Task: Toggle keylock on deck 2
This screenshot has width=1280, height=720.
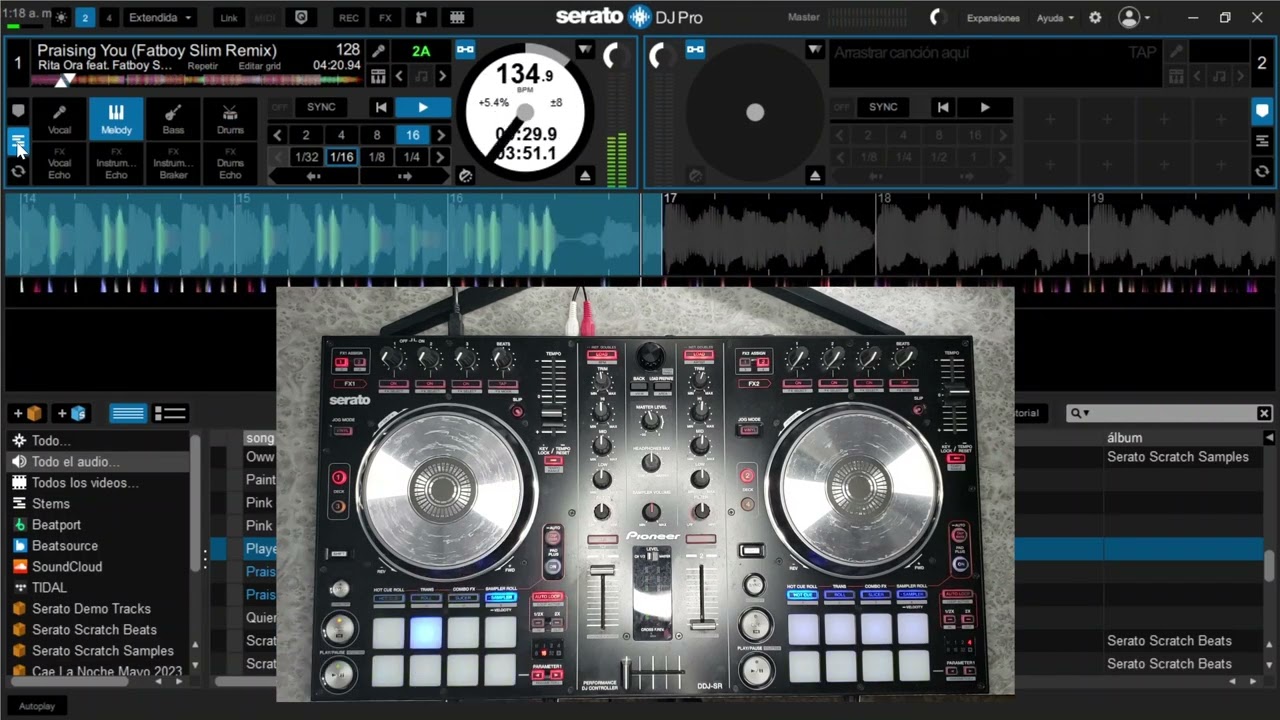Action: (x=1219, y=76)
